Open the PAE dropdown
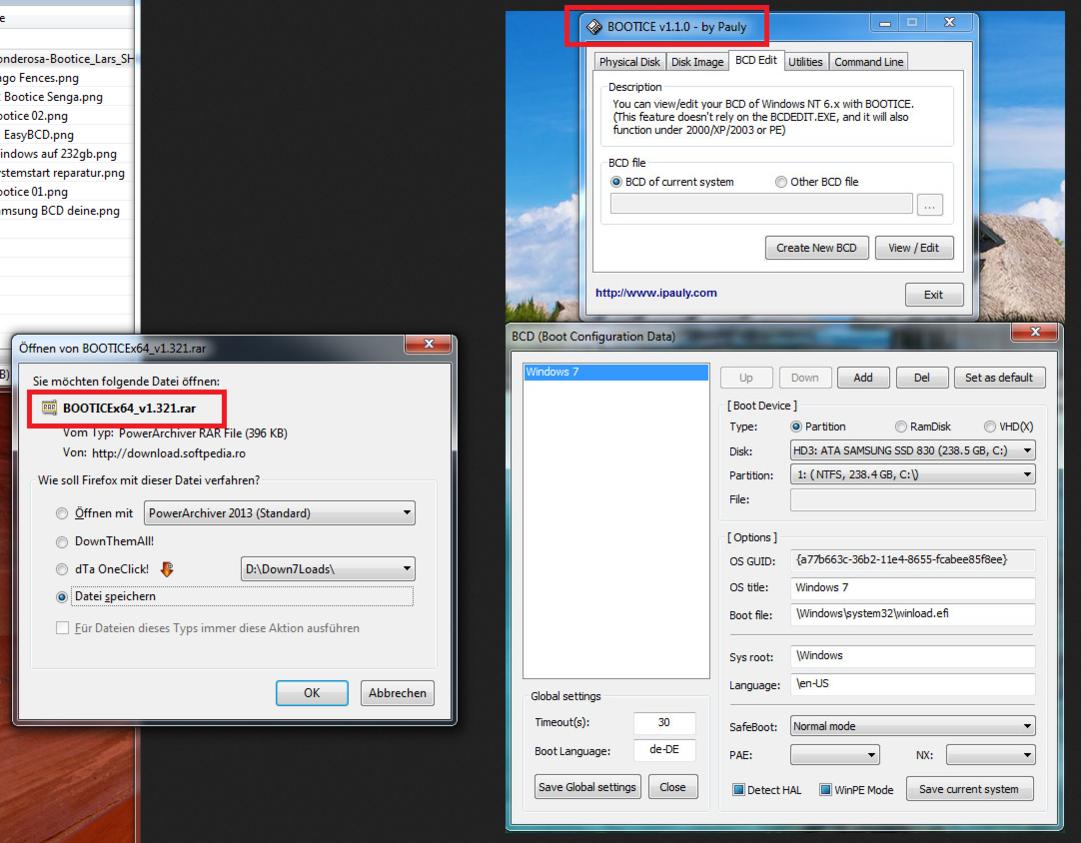 (x=835, y=755)
